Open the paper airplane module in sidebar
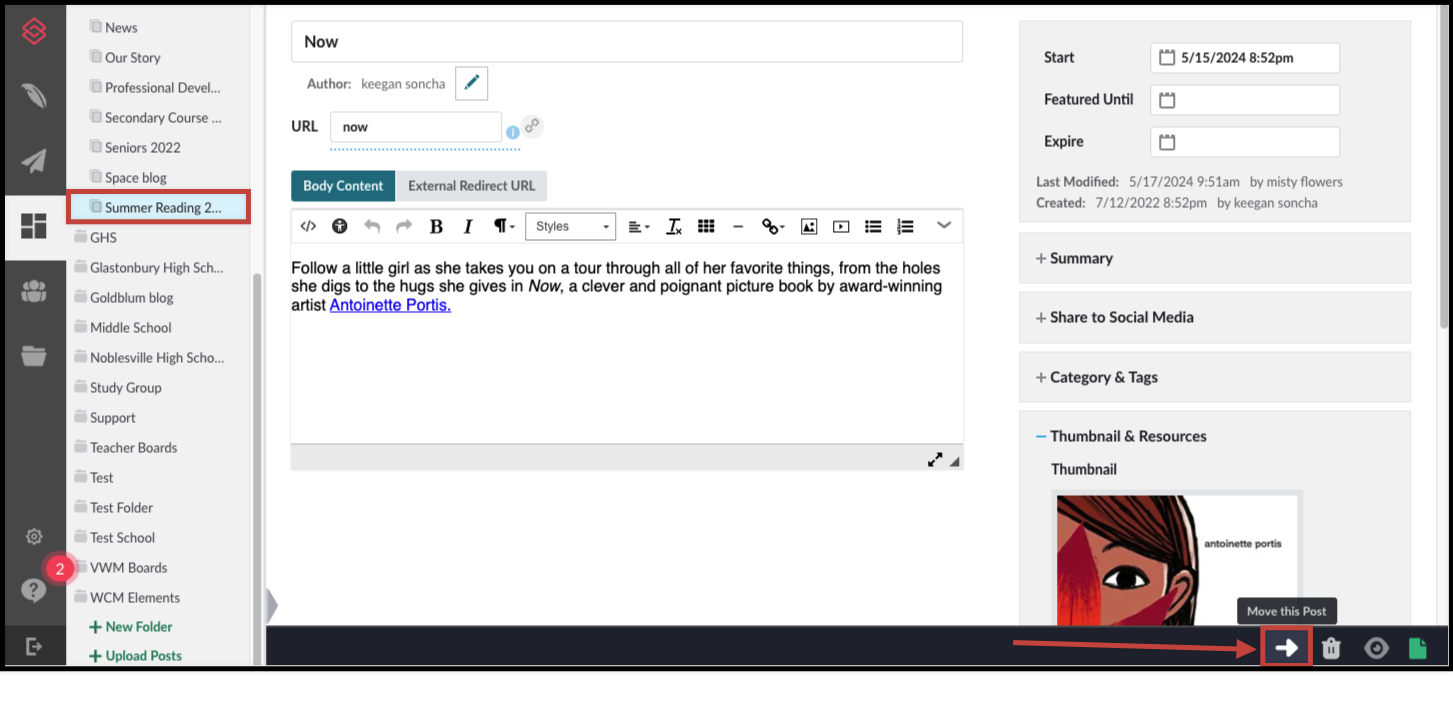 point(34,162)
